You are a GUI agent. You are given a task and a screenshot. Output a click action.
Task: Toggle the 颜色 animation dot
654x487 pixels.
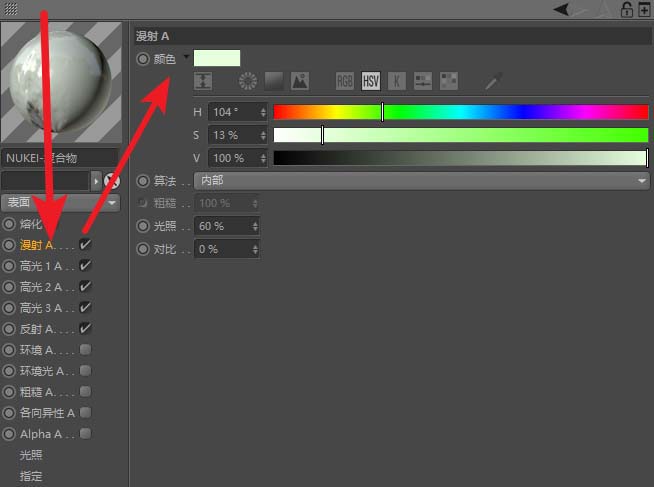tap(143, 59)
